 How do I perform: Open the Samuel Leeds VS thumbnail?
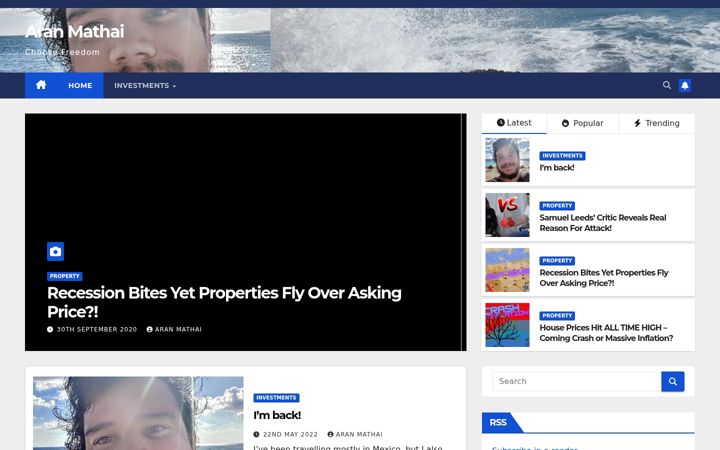[507, 215]
